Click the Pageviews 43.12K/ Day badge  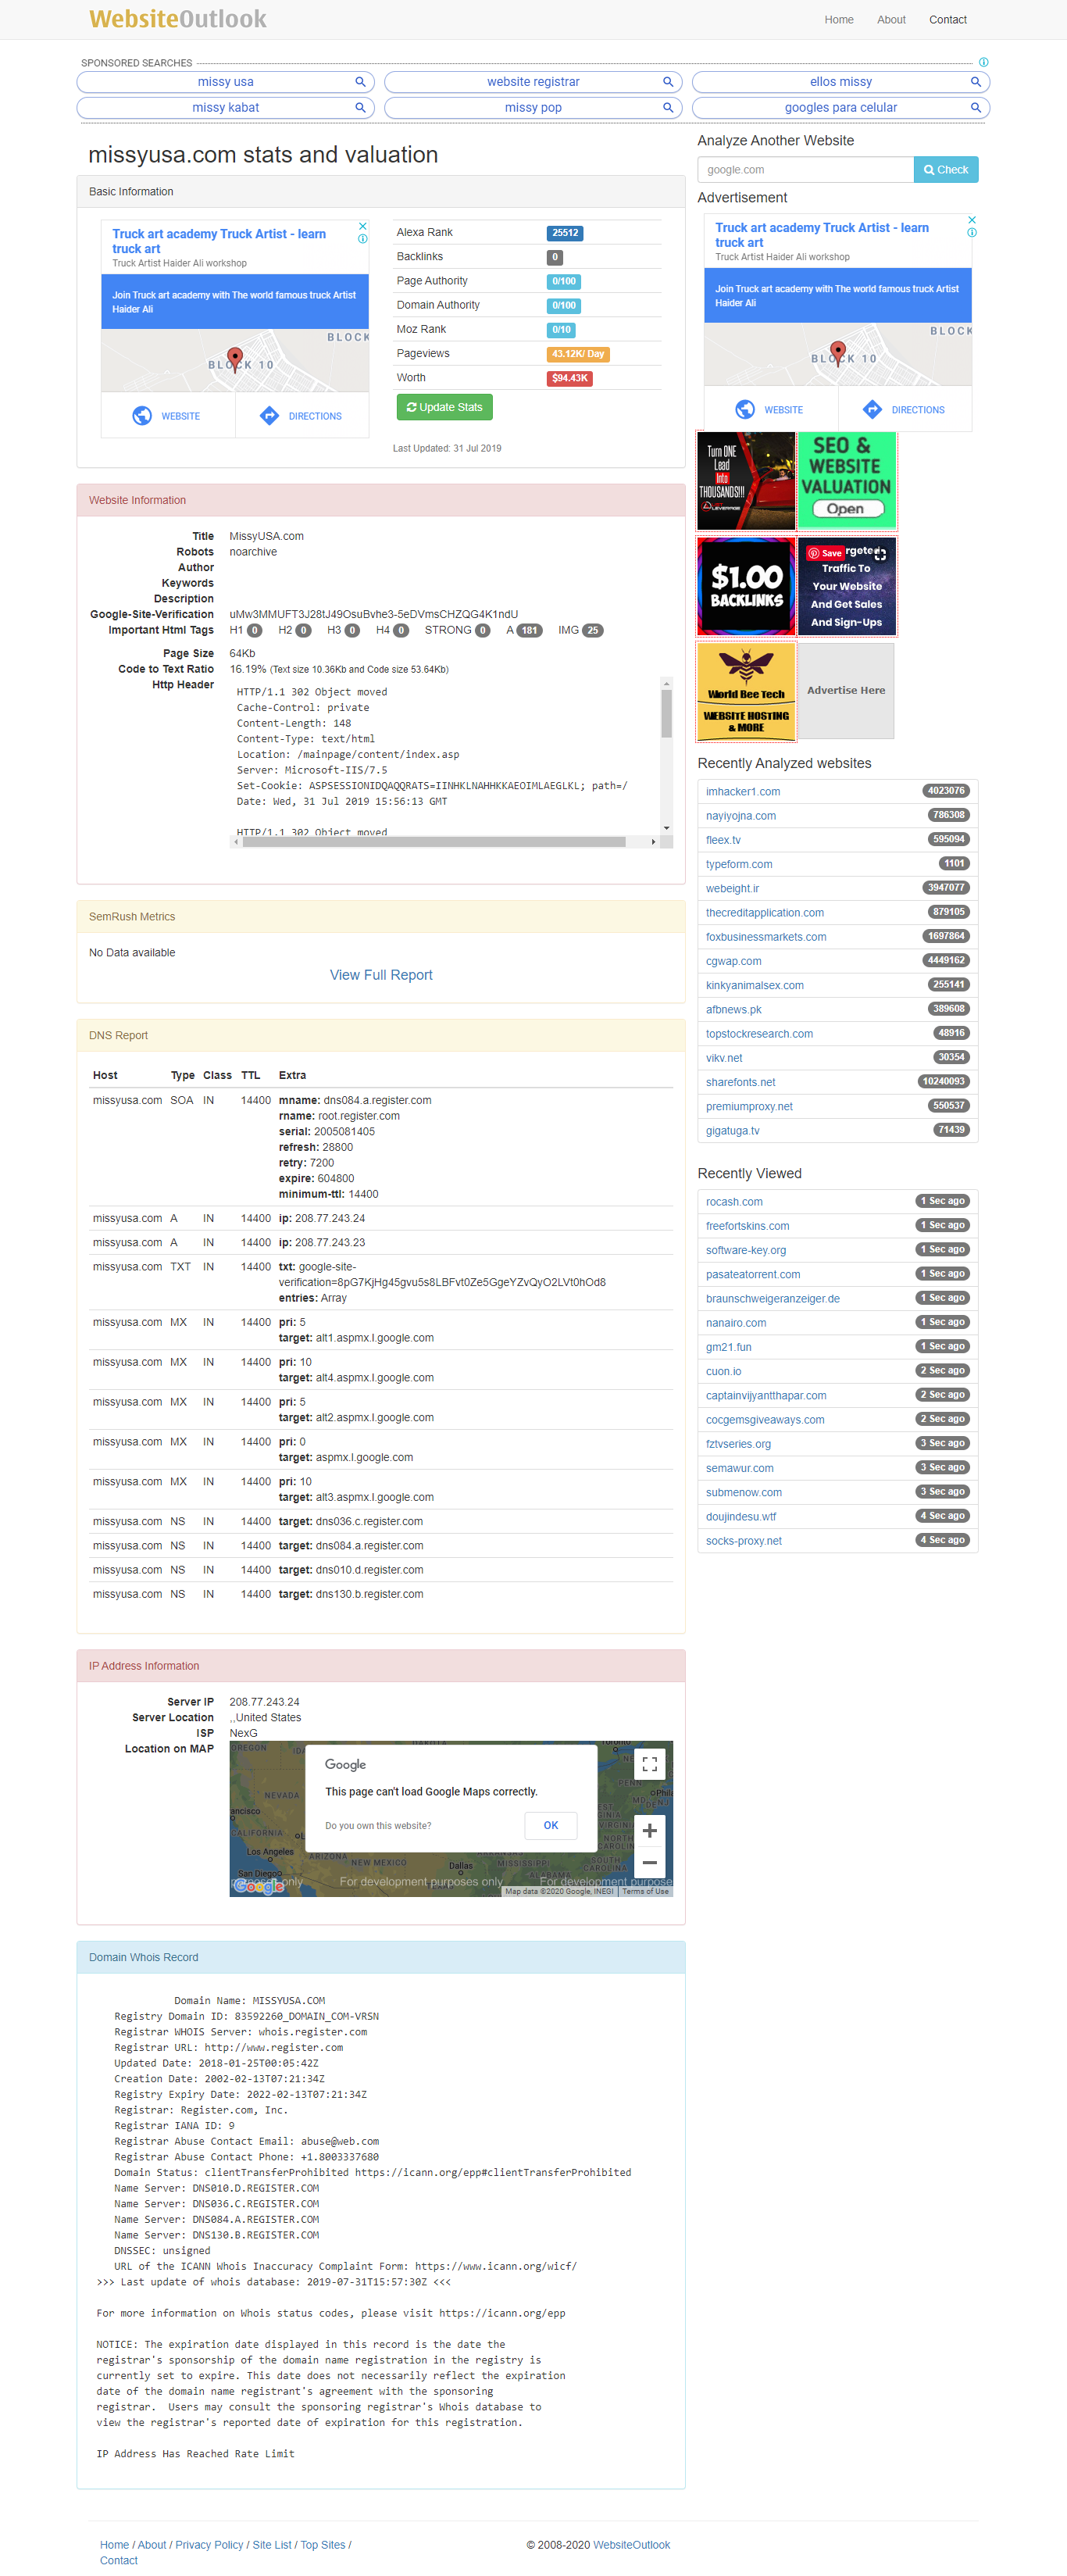pos(578,354)
